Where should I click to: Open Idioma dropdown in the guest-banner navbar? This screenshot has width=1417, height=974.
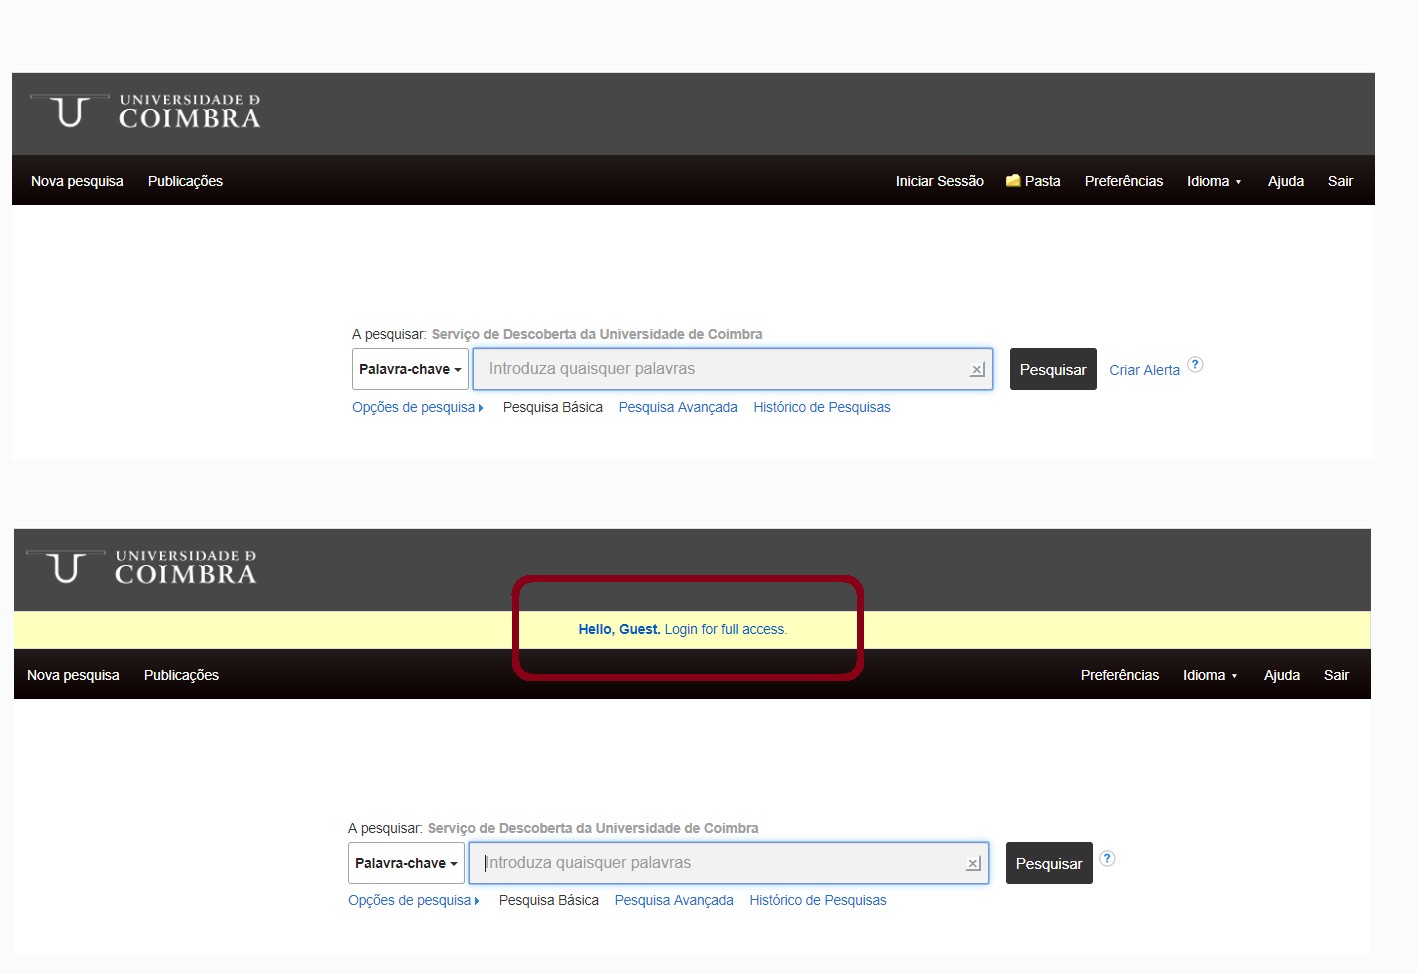point(1209,675)
